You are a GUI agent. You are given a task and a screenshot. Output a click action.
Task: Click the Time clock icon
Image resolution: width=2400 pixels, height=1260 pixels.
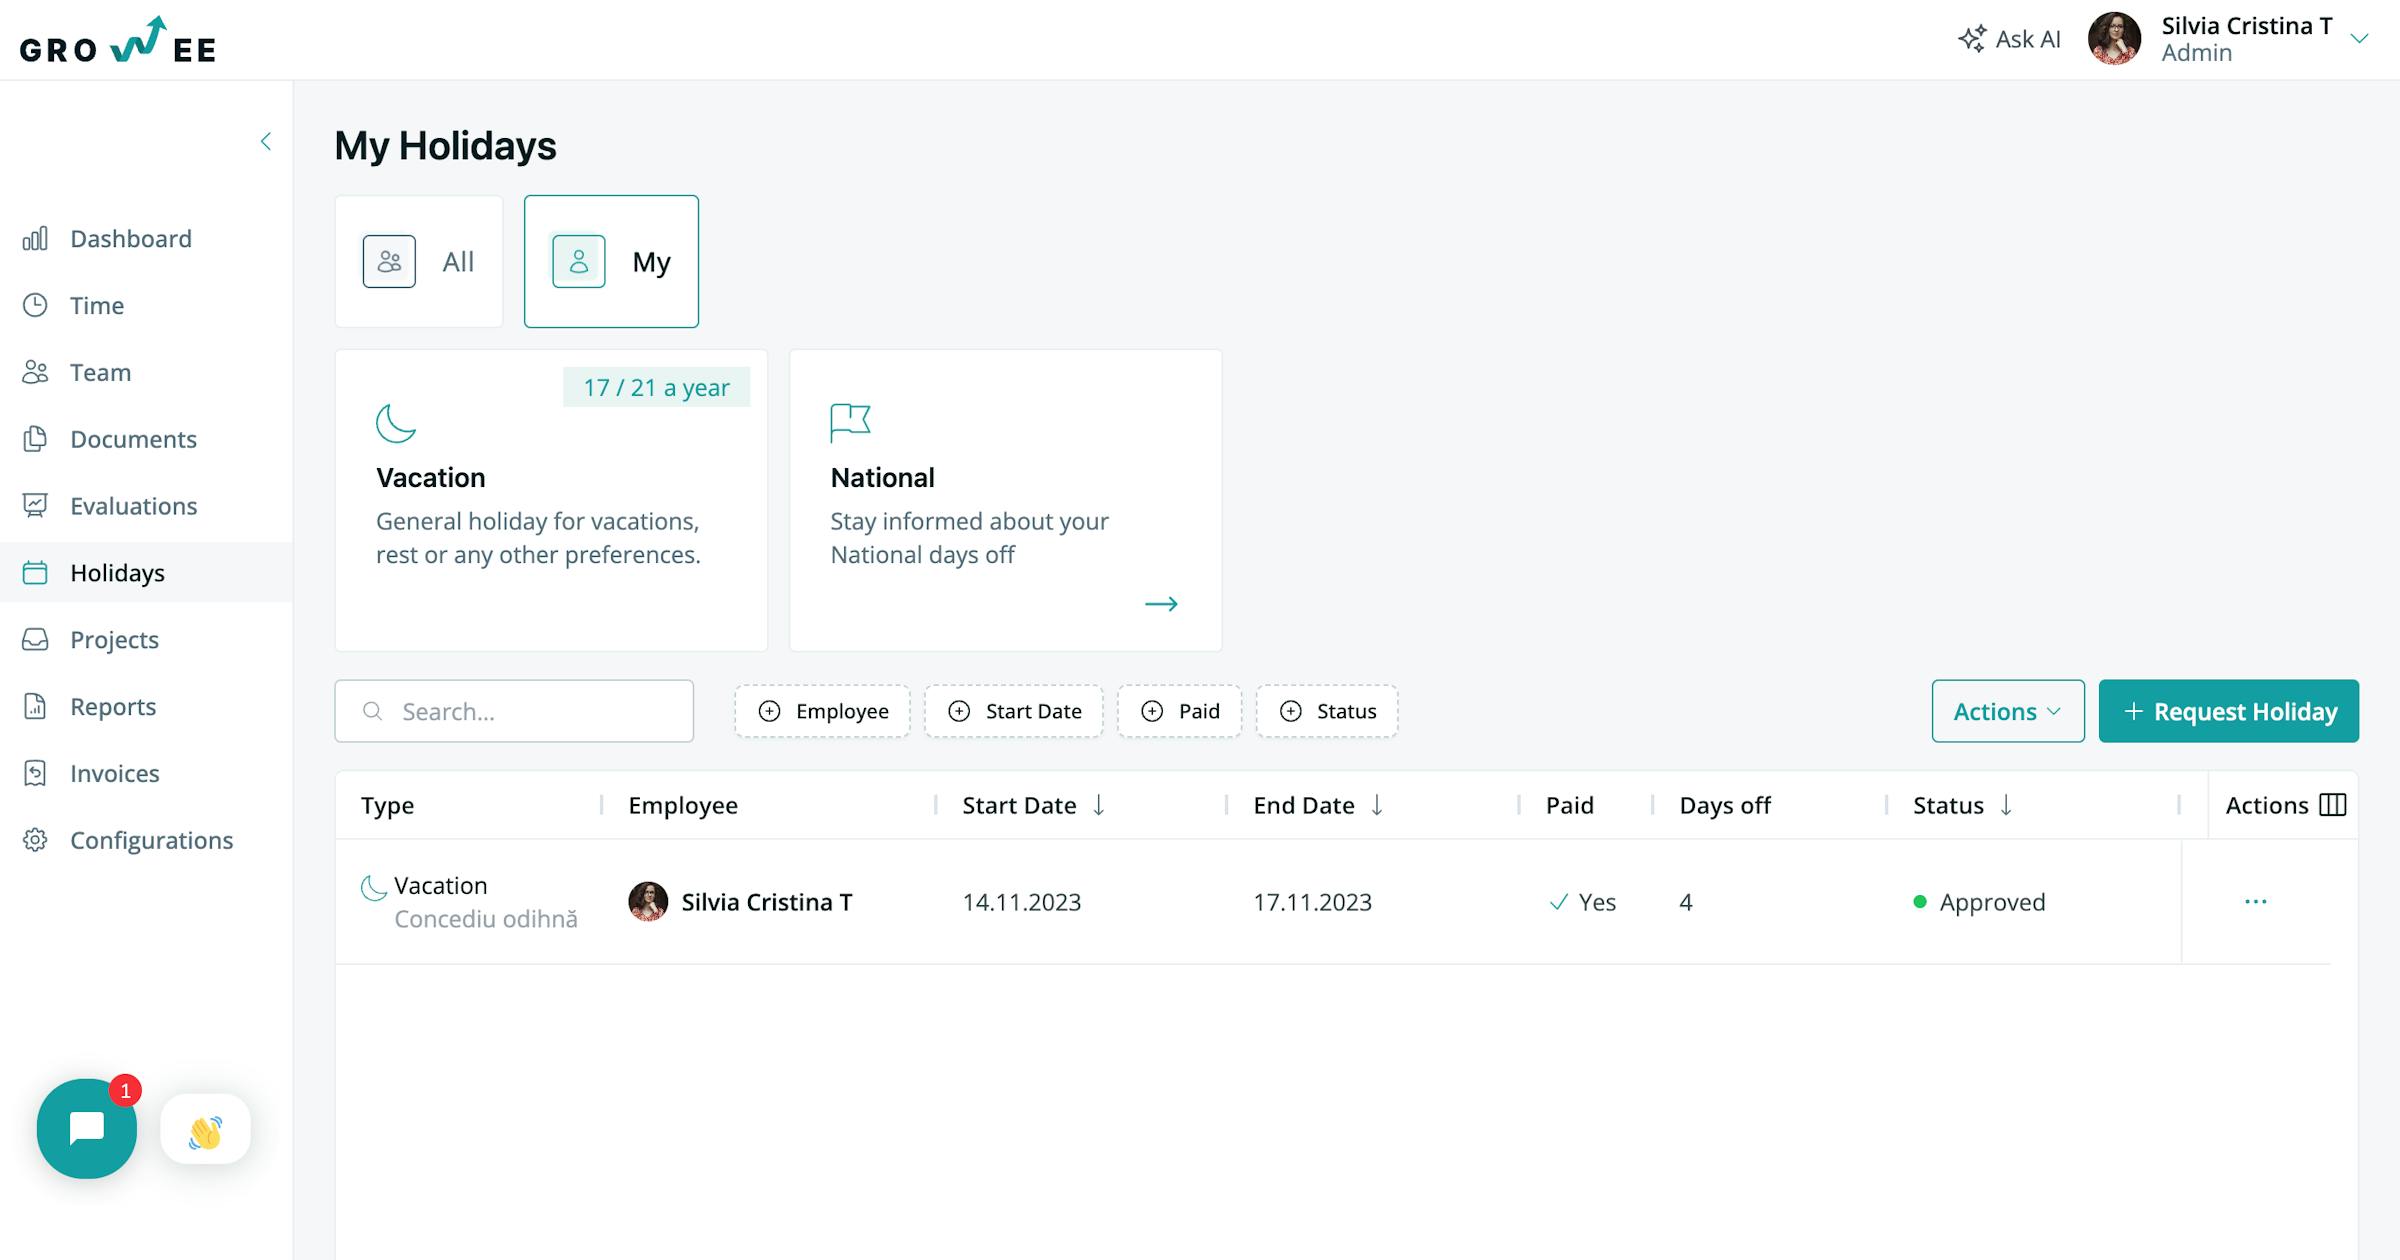35,305
